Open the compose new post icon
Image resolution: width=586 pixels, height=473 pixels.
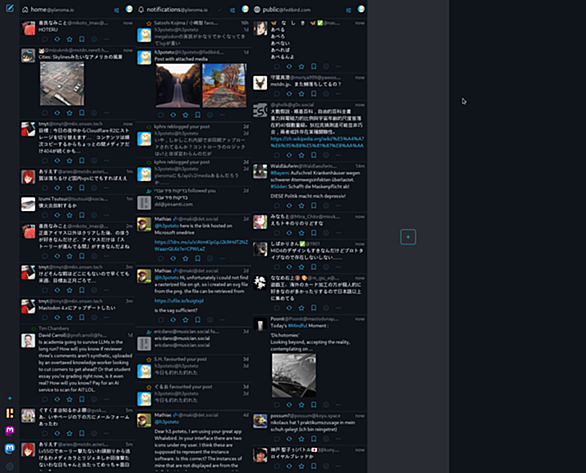[10, 8]
